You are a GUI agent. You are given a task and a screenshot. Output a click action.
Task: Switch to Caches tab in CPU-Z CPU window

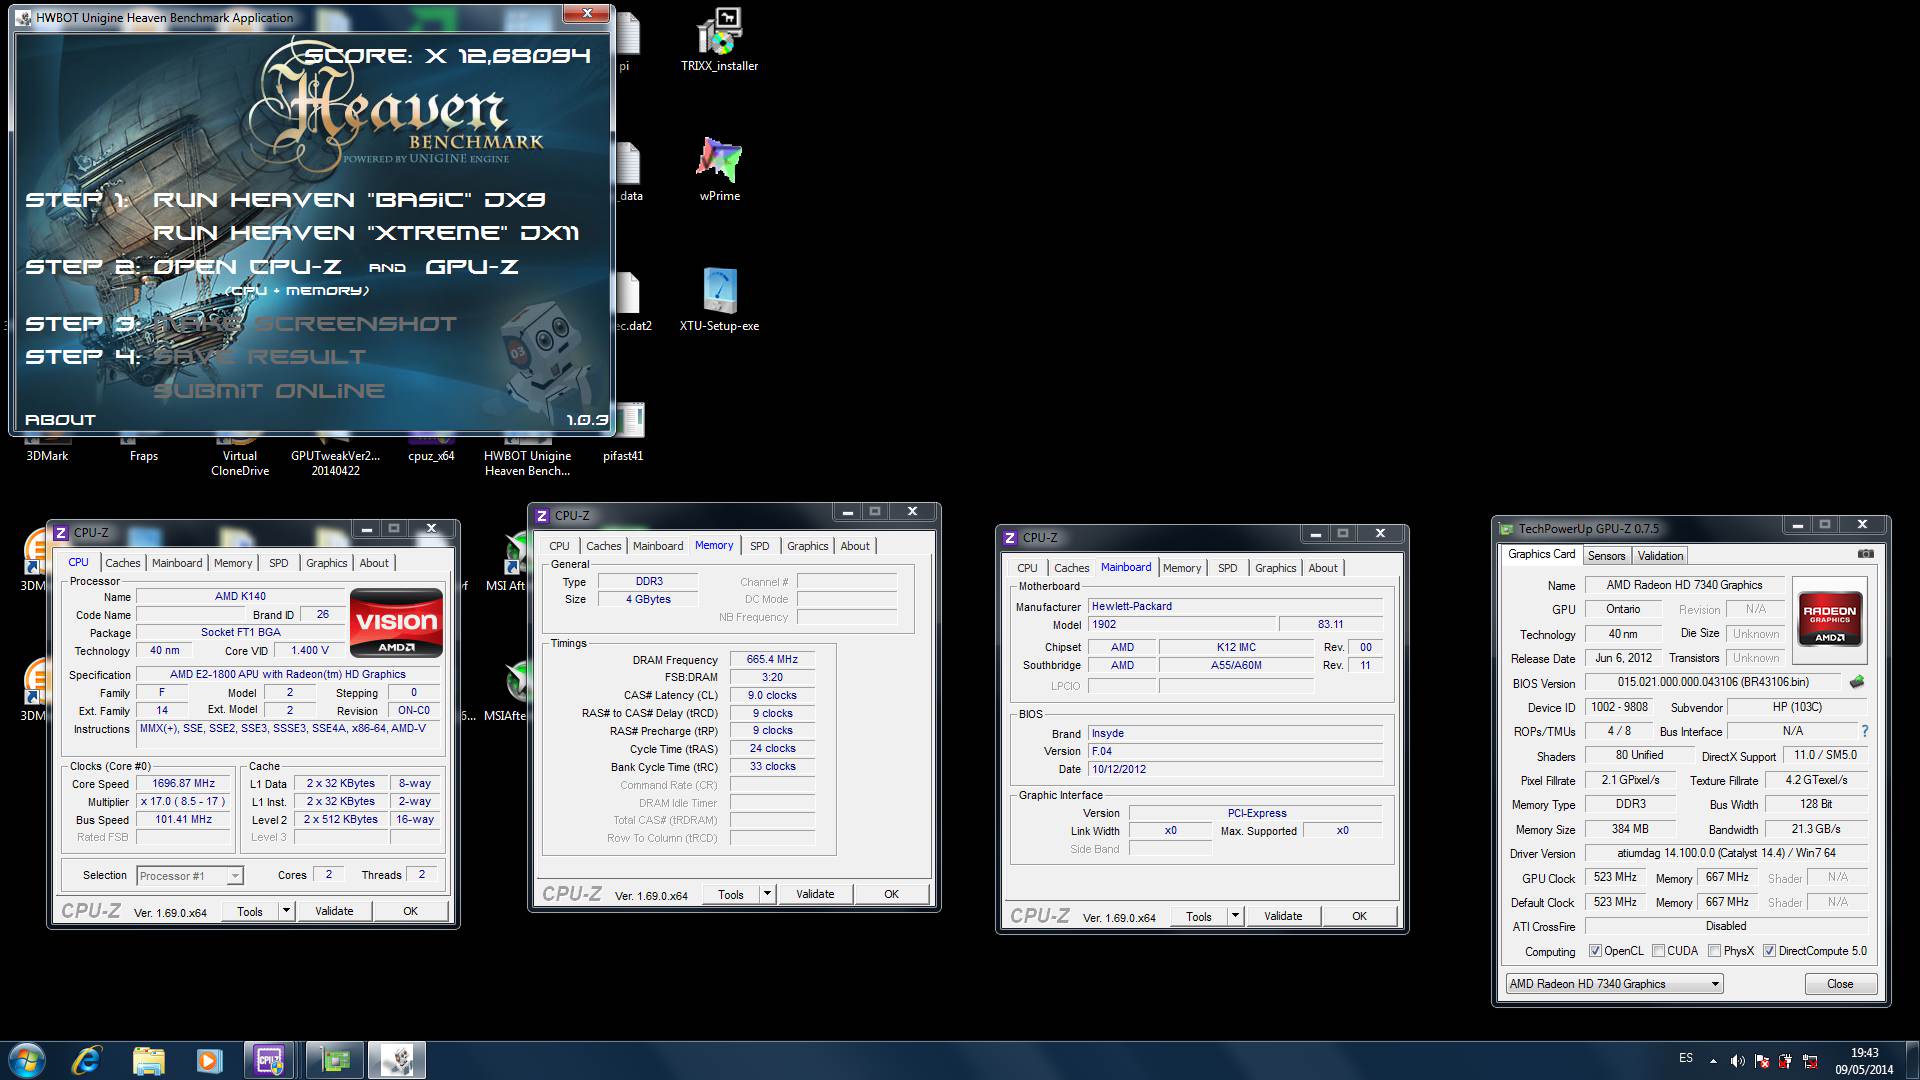(x=123, y=563)
